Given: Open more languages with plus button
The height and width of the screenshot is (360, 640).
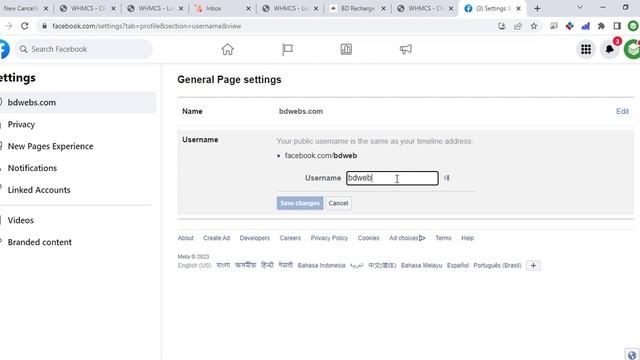Looking at the screenshot, I should click(533, 266).
